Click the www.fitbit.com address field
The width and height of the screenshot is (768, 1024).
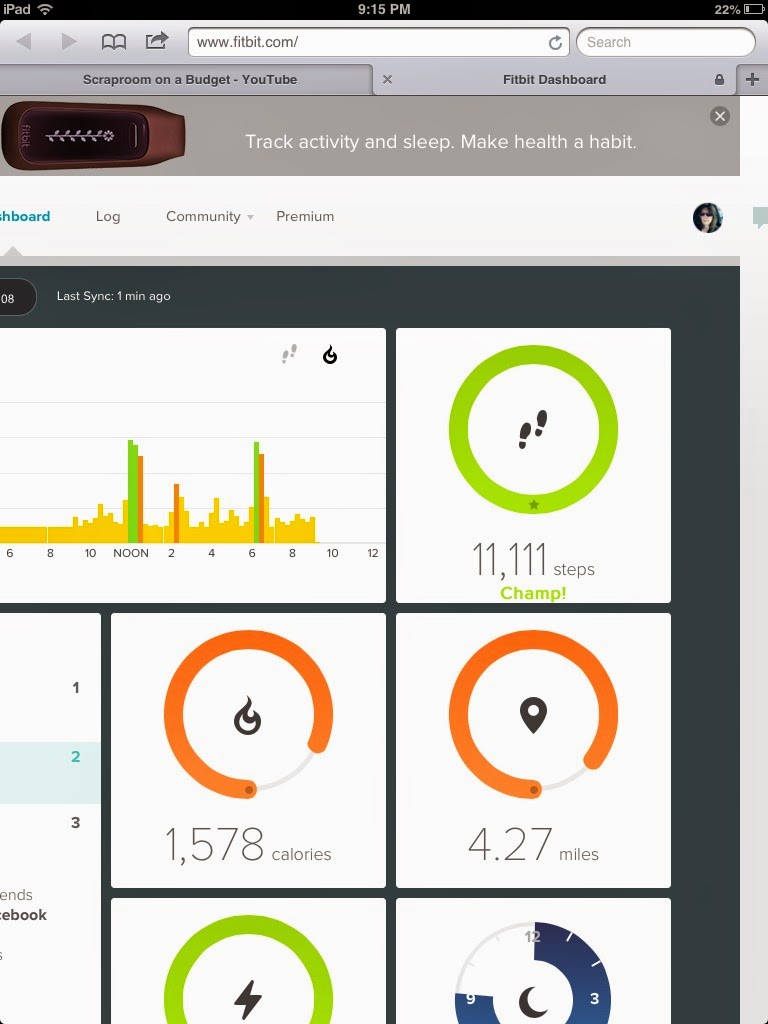pyautogui.click(x=379, y=42)
